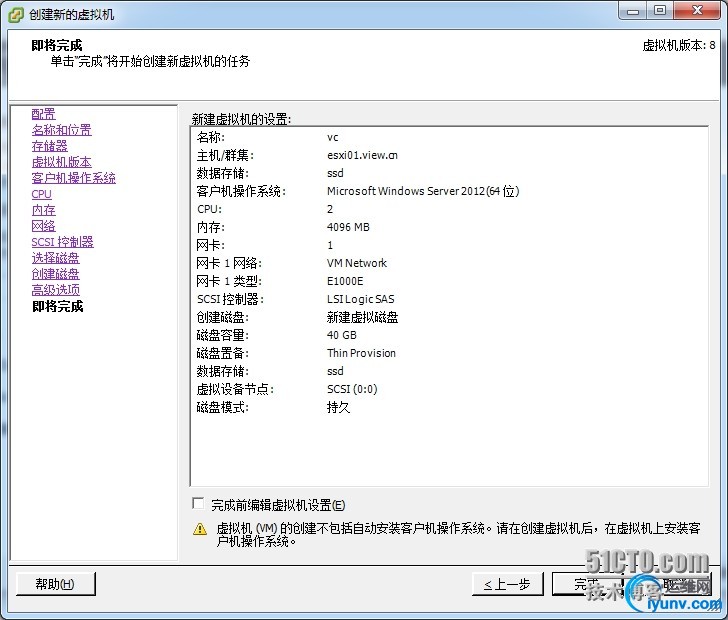Open the 存储器 step link

click(x=49, y=146)
